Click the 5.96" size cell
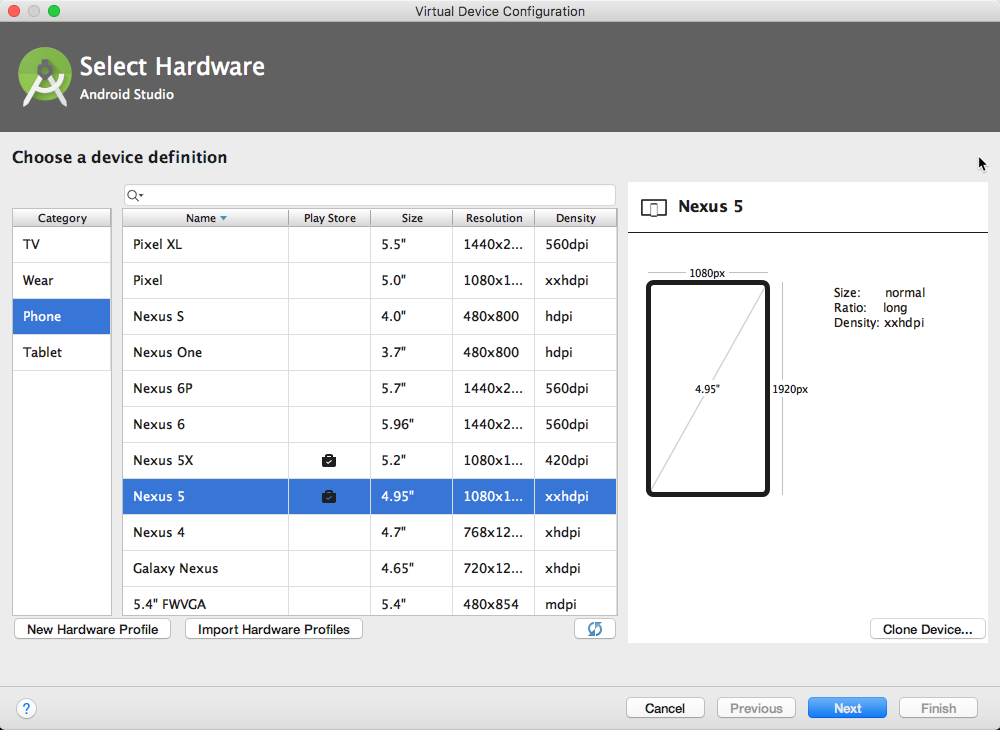 pyautogui.click(x=411, y=424)
